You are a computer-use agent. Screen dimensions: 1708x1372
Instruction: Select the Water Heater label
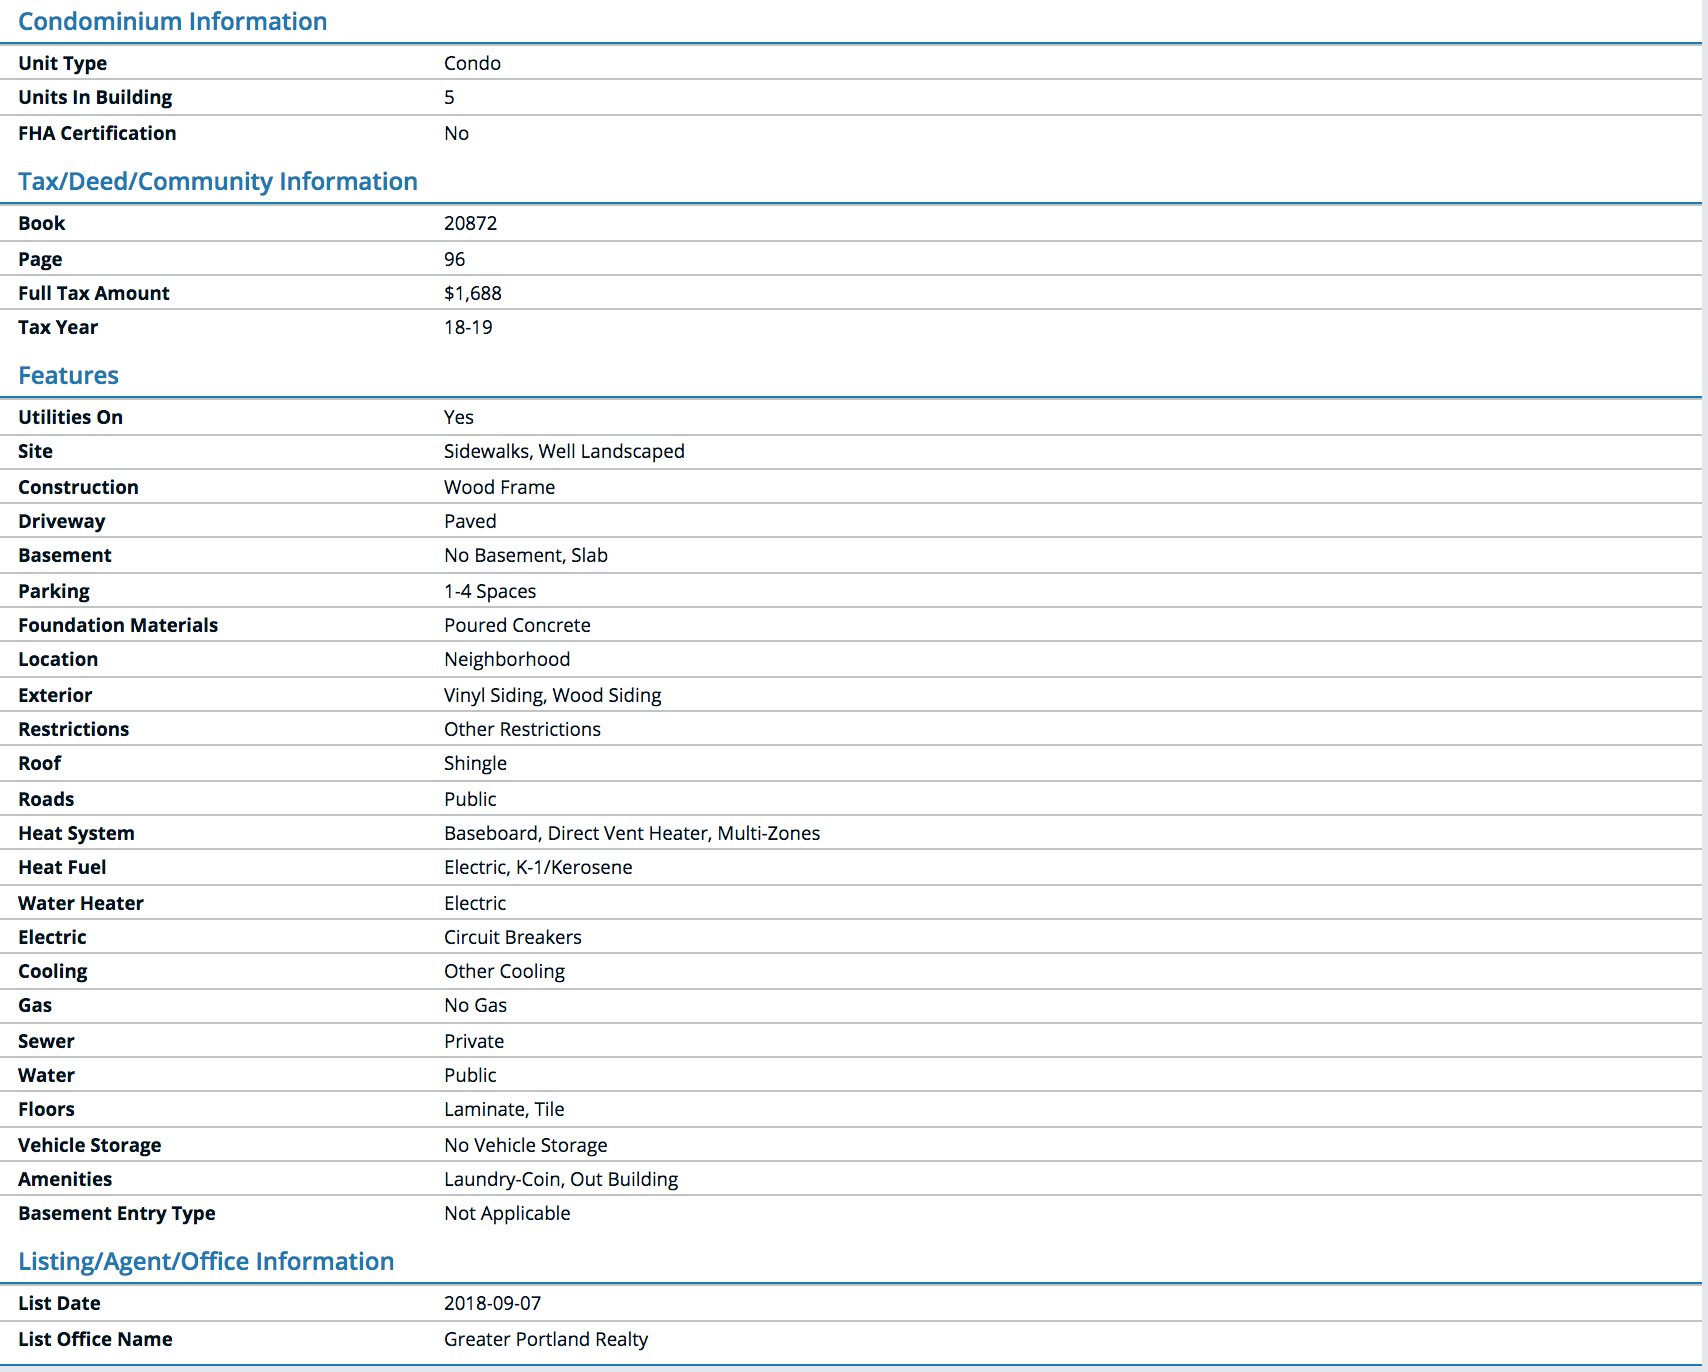[81, 903]
